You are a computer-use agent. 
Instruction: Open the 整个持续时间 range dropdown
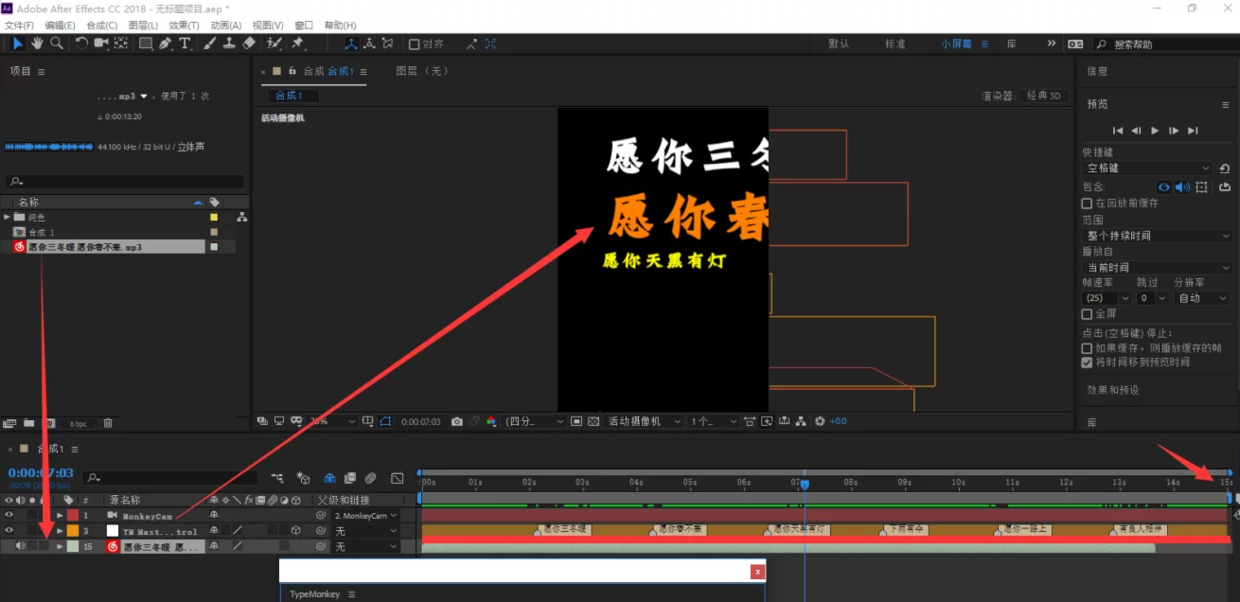click(1158, 236)
